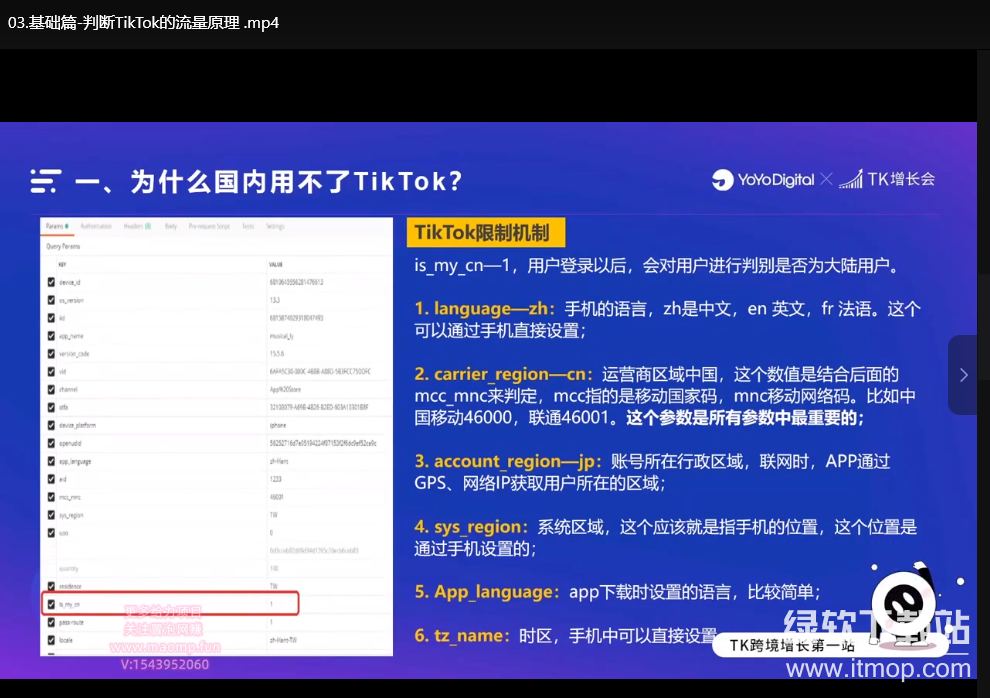Toggle the version_code checkbox
This screenshot has height=698, width=990.
point(51,353)
